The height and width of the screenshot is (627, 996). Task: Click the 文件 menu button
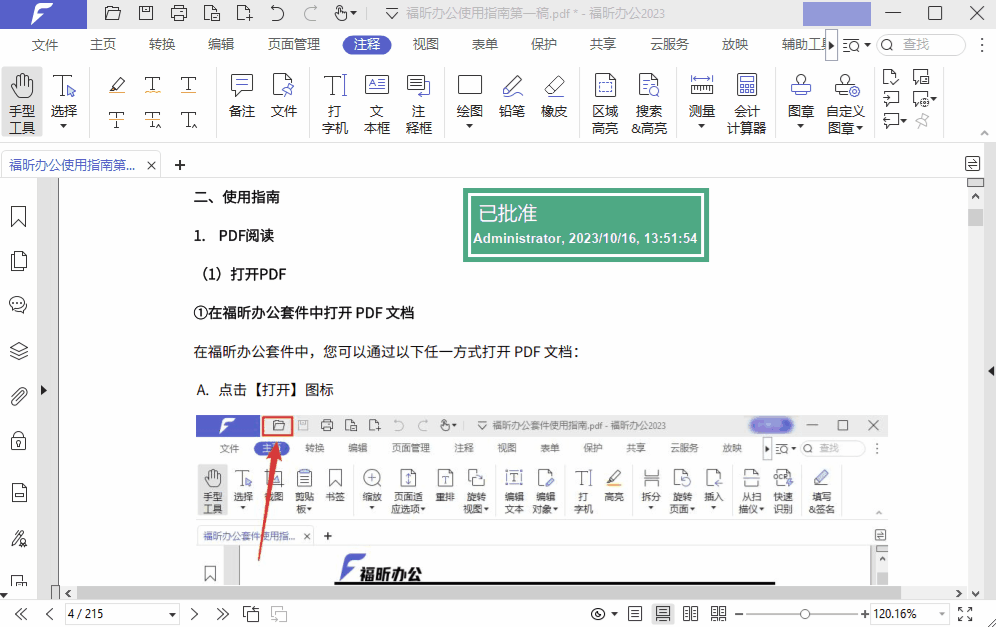click(x=44, y=44)
